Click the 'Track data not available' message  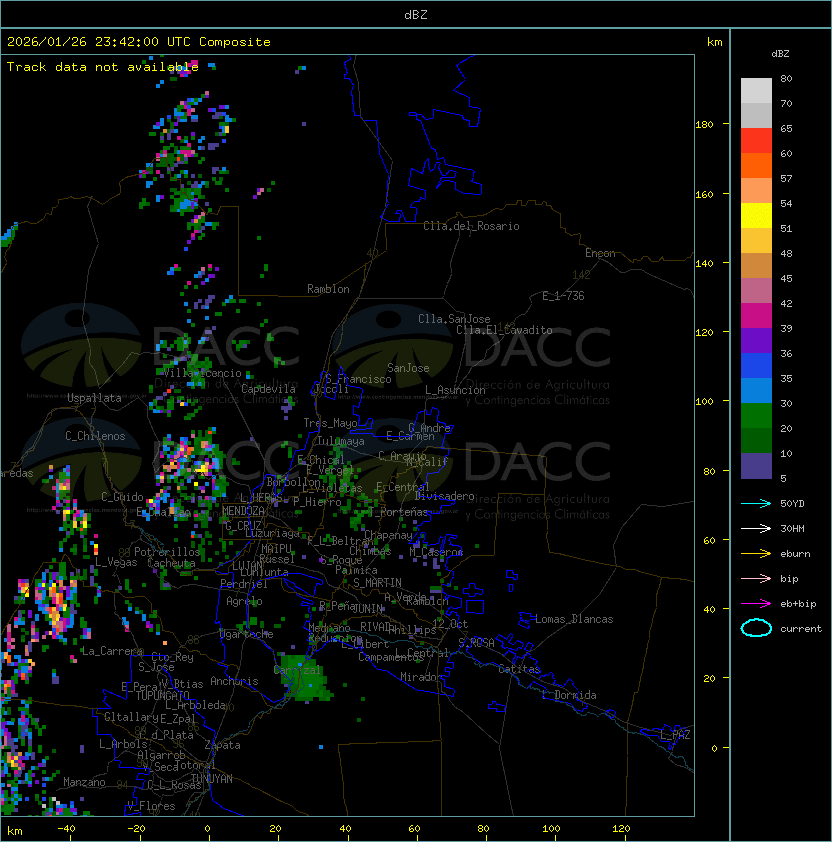[102, 67]
